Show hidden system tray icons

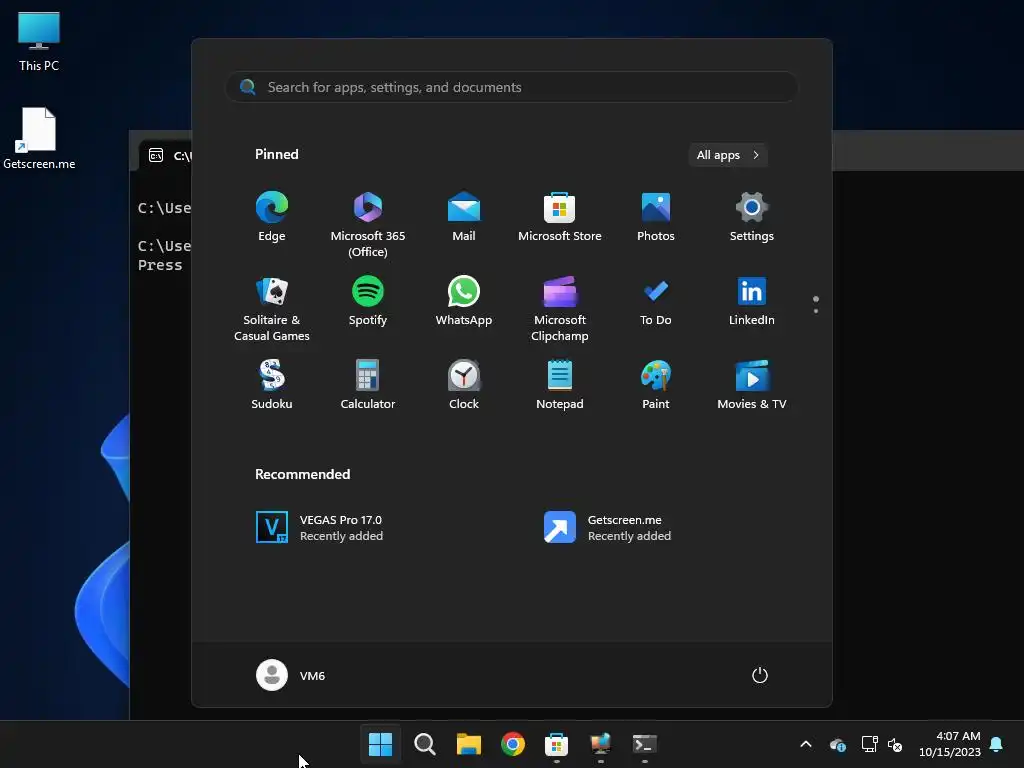point(806,744)
